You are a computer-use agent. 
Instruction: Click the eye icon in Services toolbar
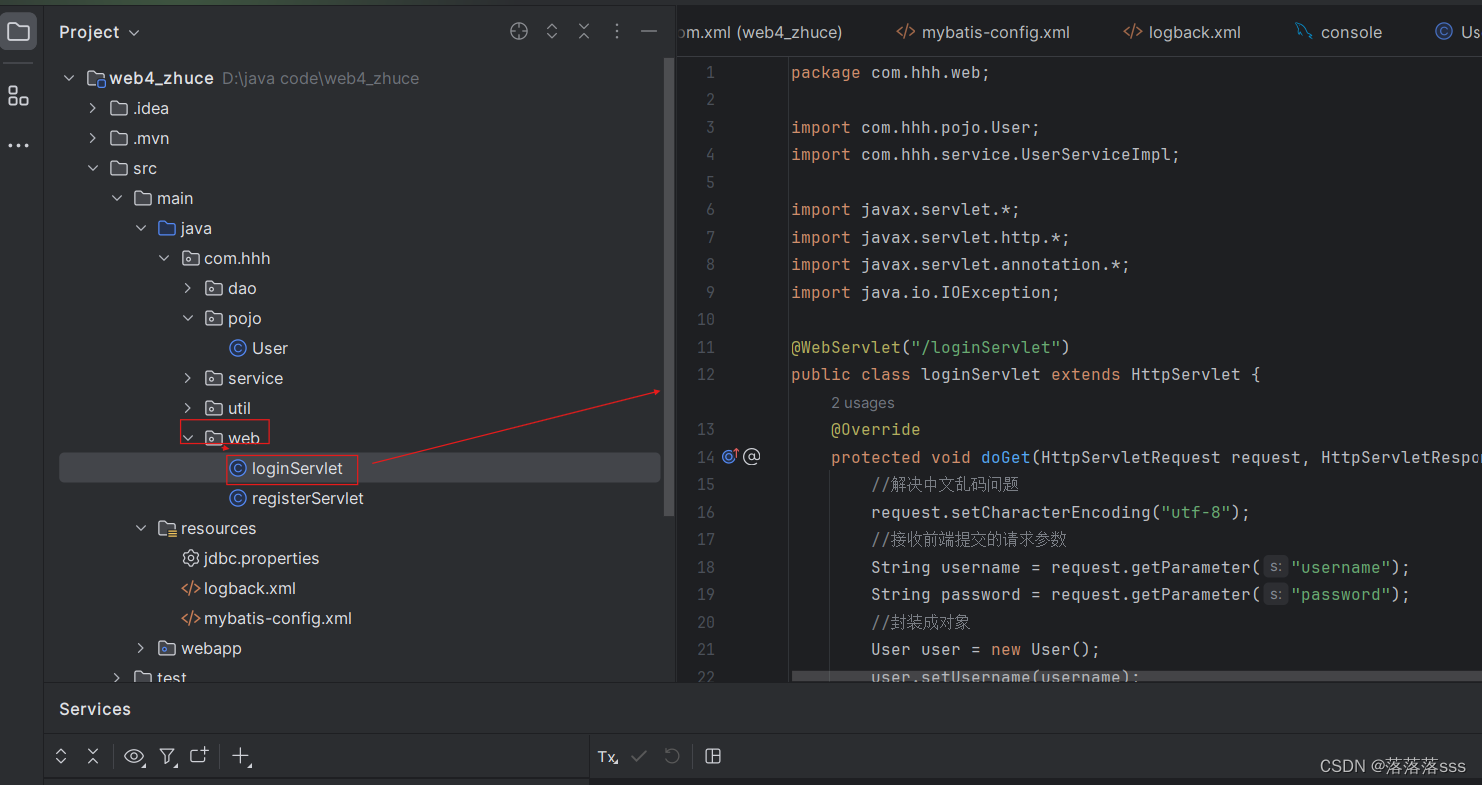tap(134, 756)
